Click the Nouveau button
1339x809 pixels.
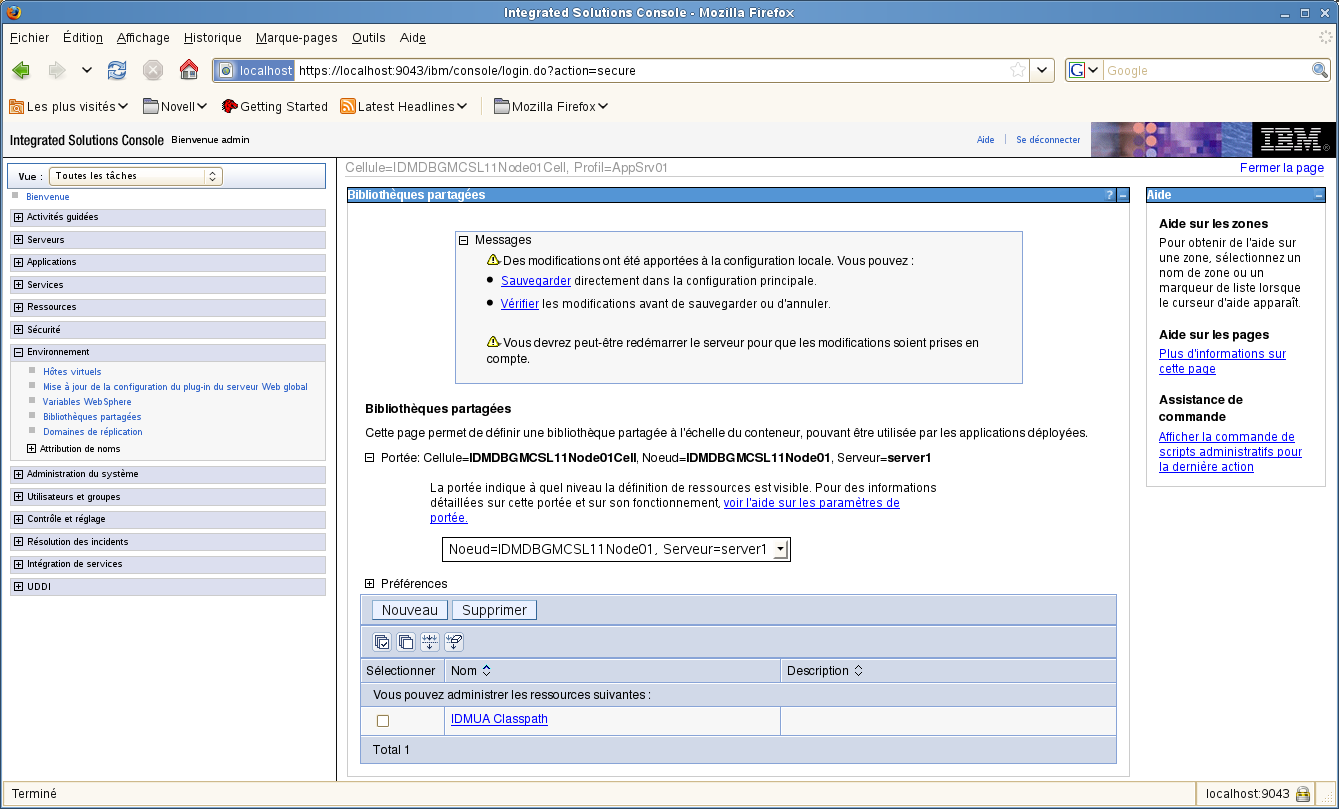click(410, 610)
